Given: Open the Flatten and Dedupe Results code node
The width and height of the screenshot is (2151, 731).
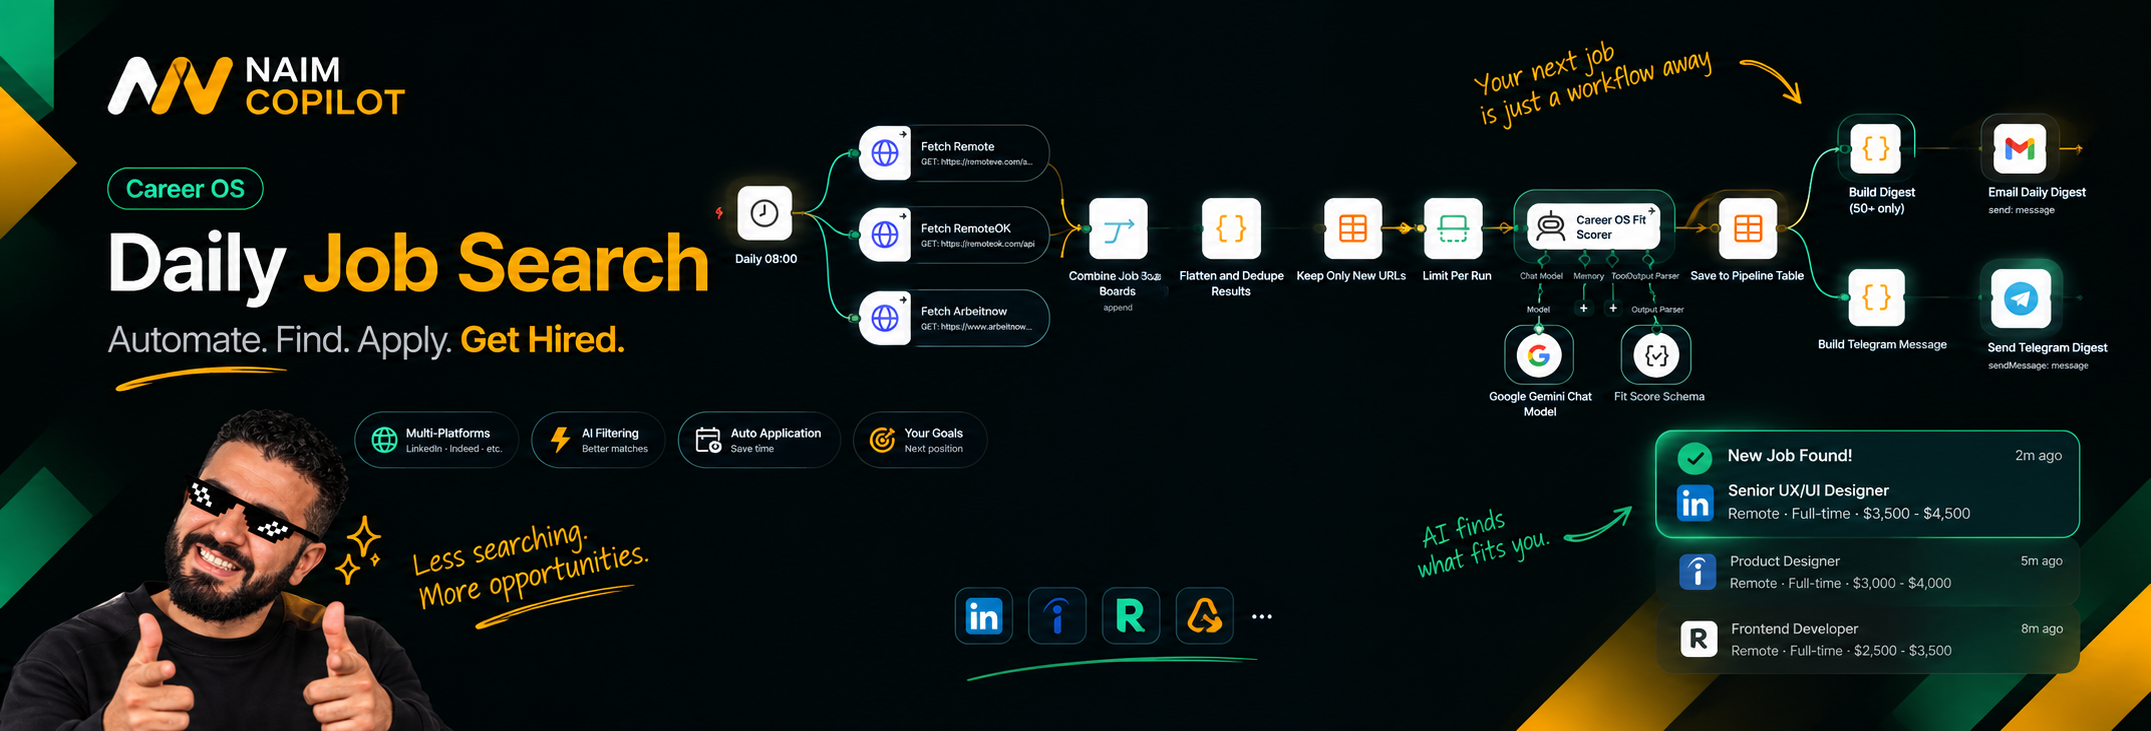Looking at the screenshot, I should point(1231,229).
